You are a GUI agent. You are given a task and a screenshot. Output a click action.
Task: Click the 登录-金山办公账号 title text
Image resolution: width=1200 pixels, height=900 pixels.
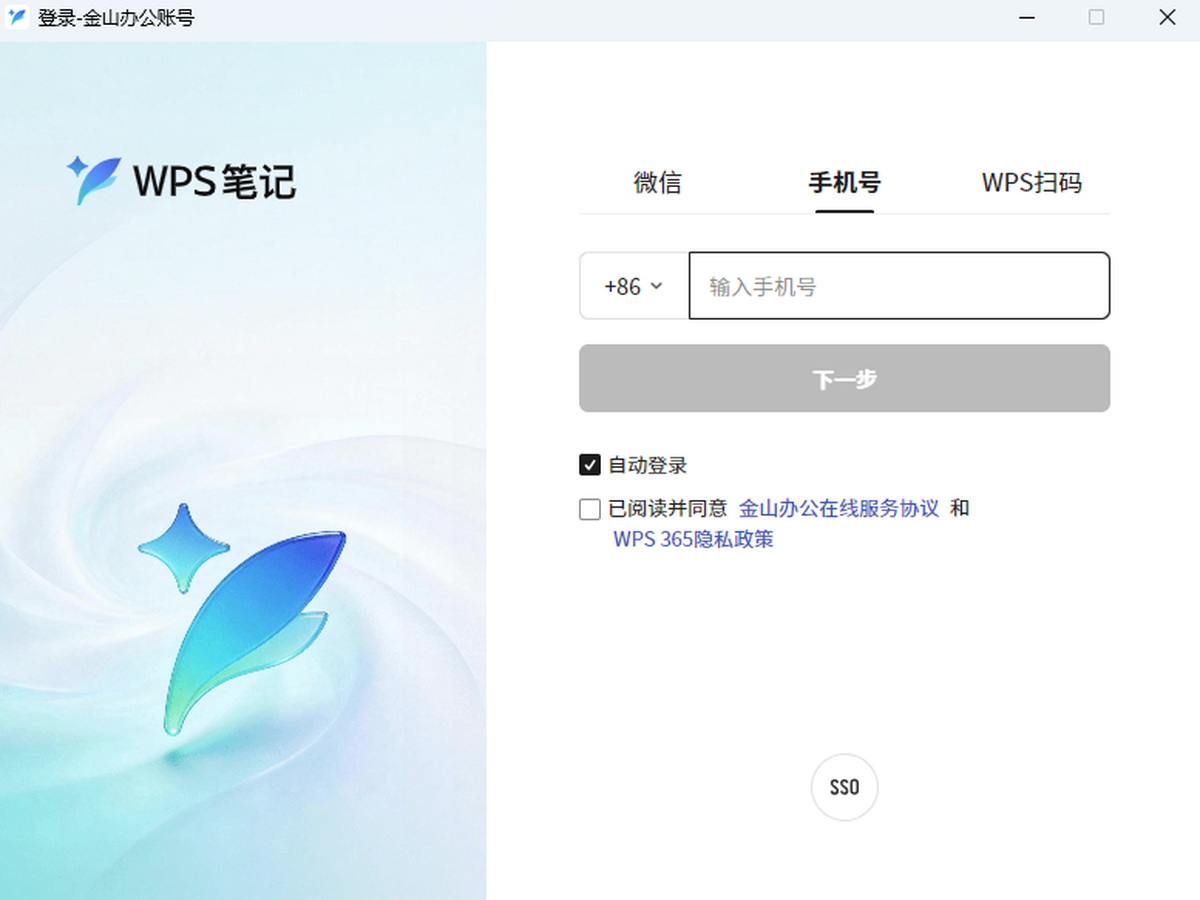pyautogui.click(x=116, y=18)
